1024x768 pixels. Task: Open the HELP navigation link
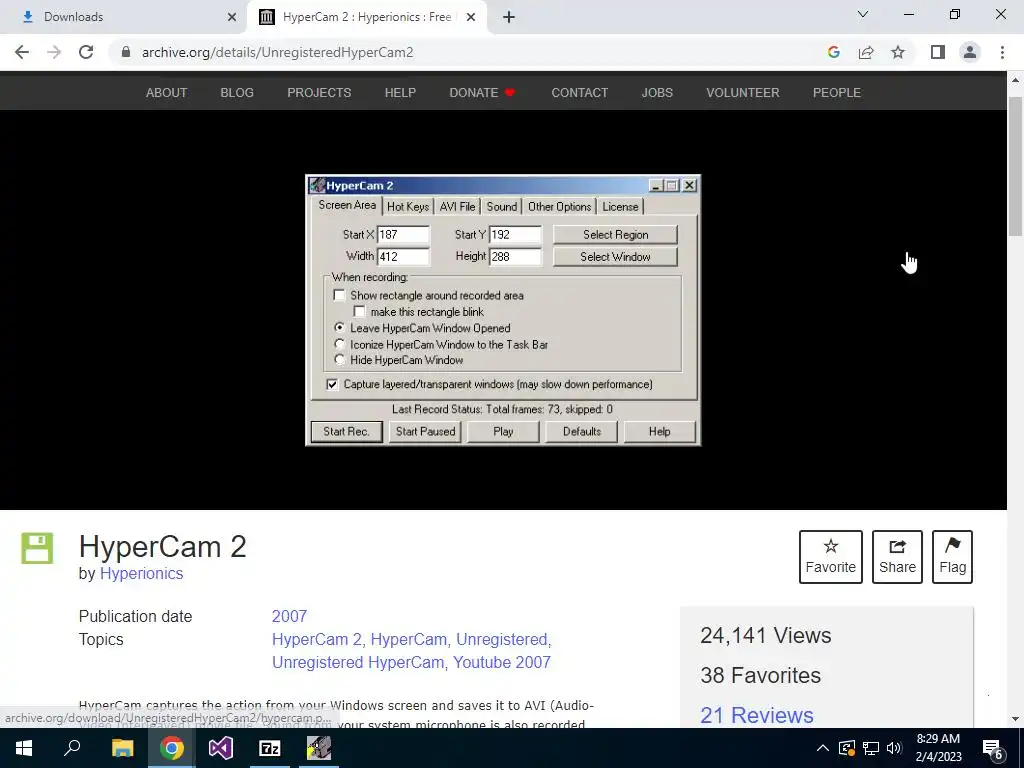pyautogui.click(x=400, y=93)
